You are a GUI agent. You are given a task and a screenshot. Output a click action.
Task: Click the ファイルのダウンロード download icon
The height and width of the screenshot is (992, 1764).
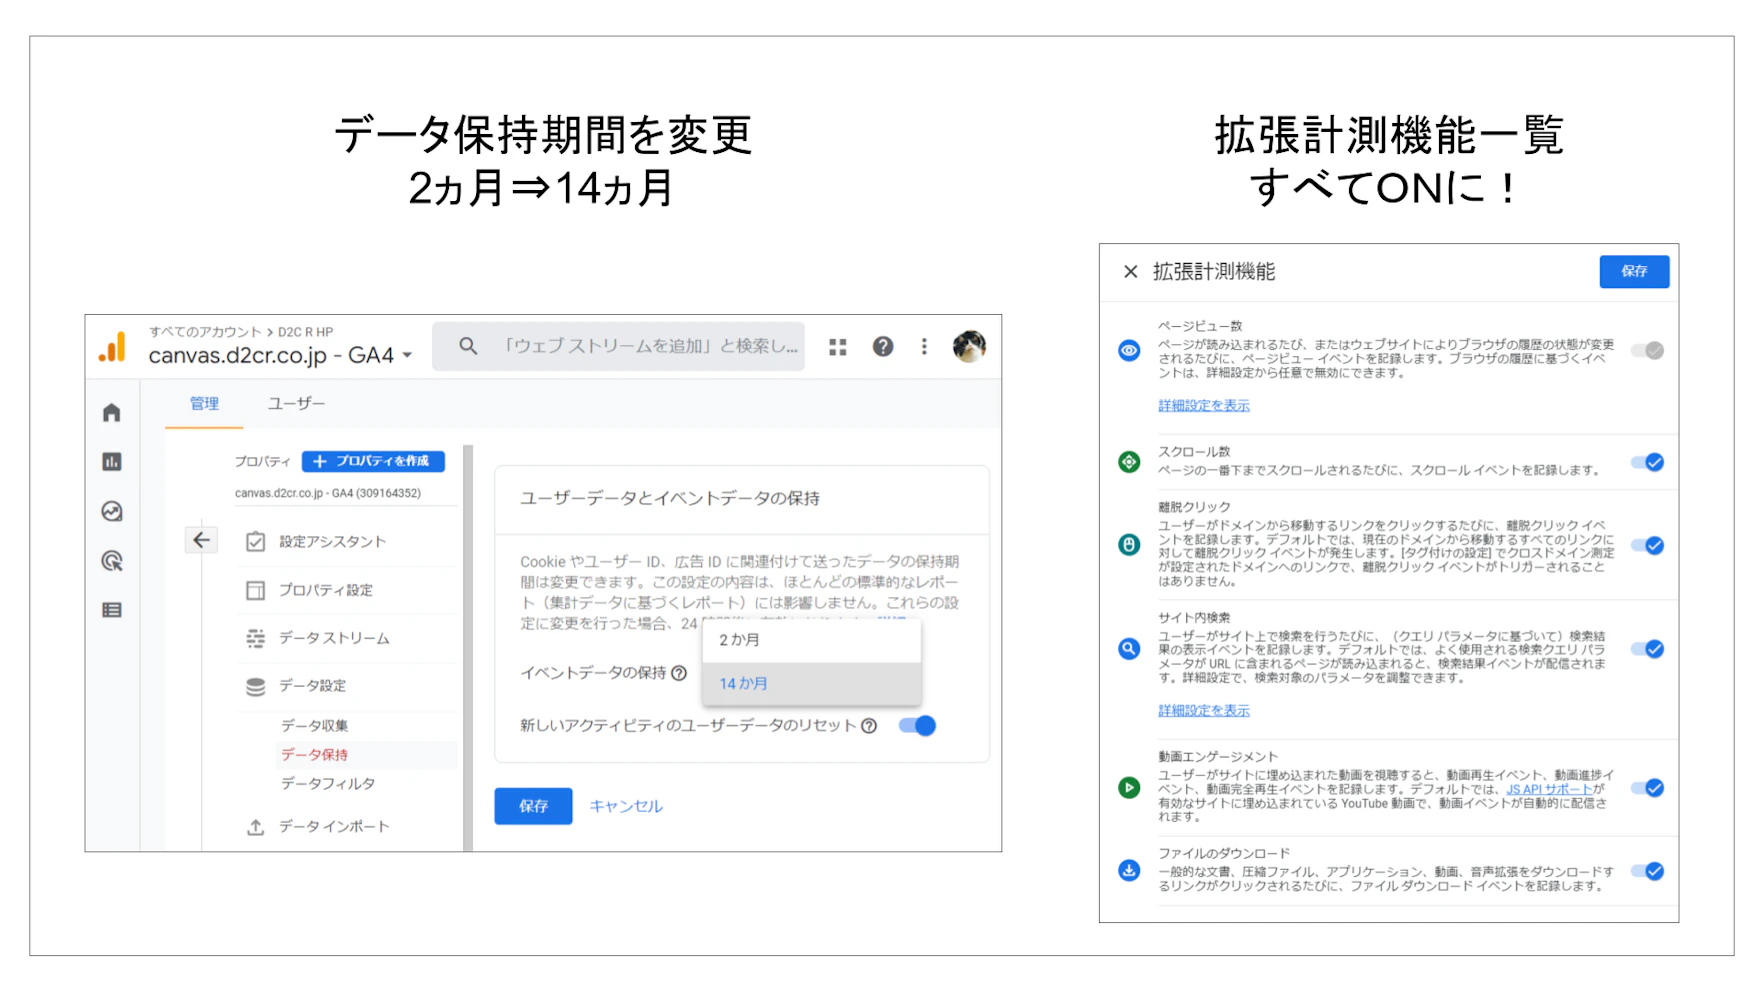pyautogui.click(x=1129, y=871)
